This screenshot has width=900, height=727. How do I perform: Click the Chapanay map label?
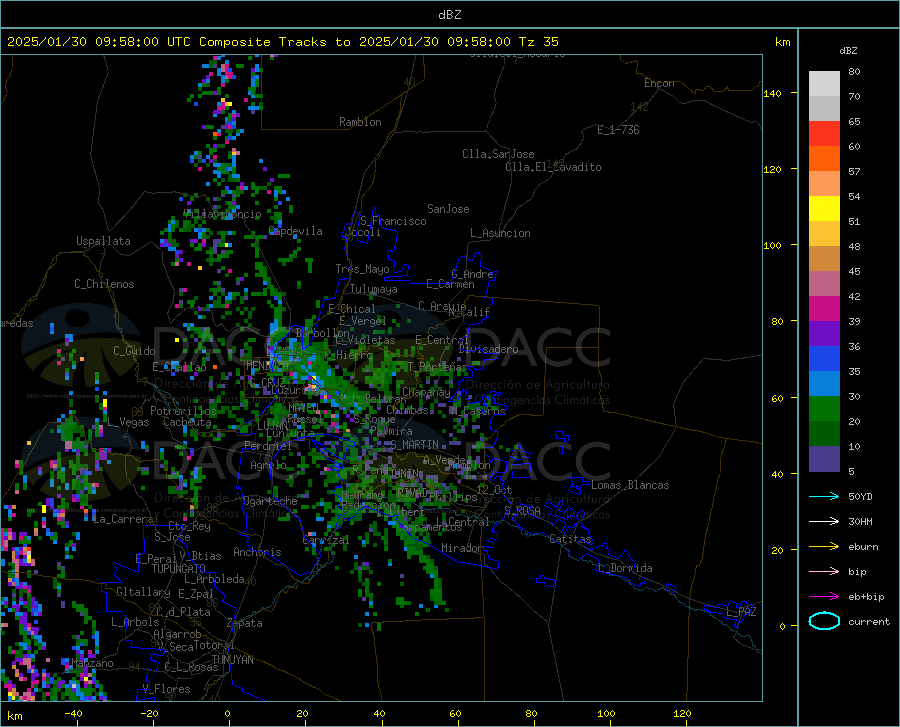coord(426,392)
